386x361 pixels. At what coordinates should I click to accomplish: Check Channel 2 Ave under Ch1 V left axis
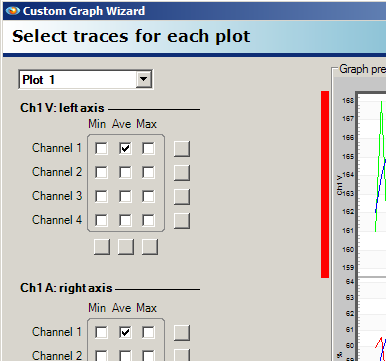(x=125, y=172)
